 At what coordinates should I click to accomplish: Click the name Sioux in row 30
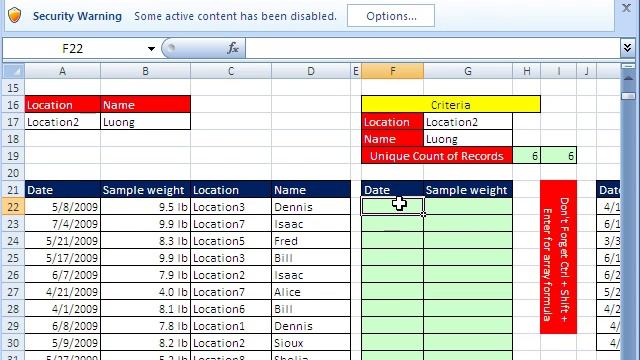[x=311, y=343]
